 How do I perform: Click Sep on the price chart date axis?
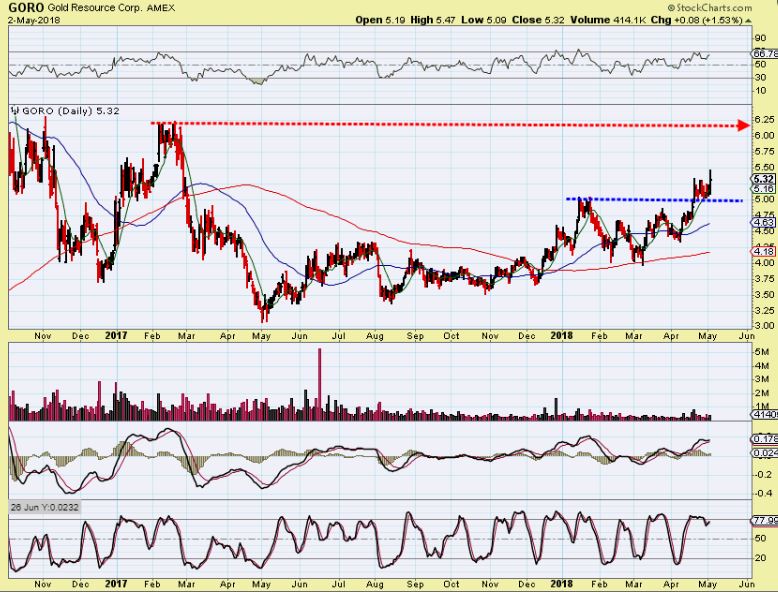point(415,336)
